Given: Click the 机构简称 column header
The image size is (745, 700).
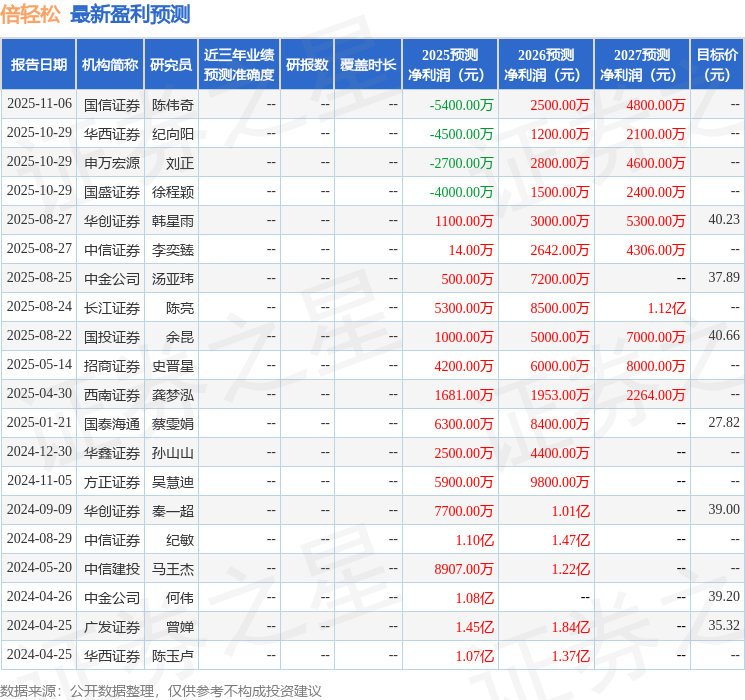Looking at the screenshot, I should pyautogui.click(x=110, y=65).
